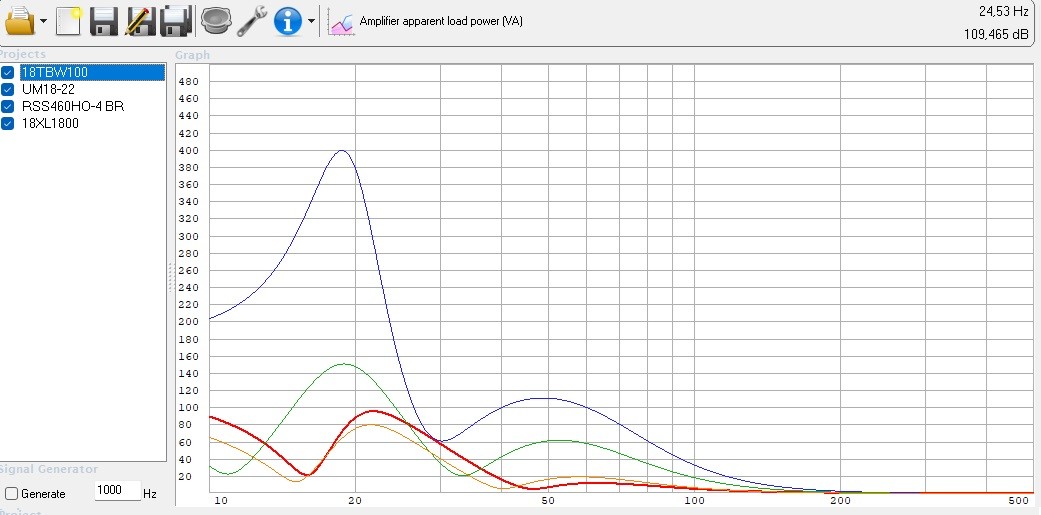Click the graph type chart icon

342,21
